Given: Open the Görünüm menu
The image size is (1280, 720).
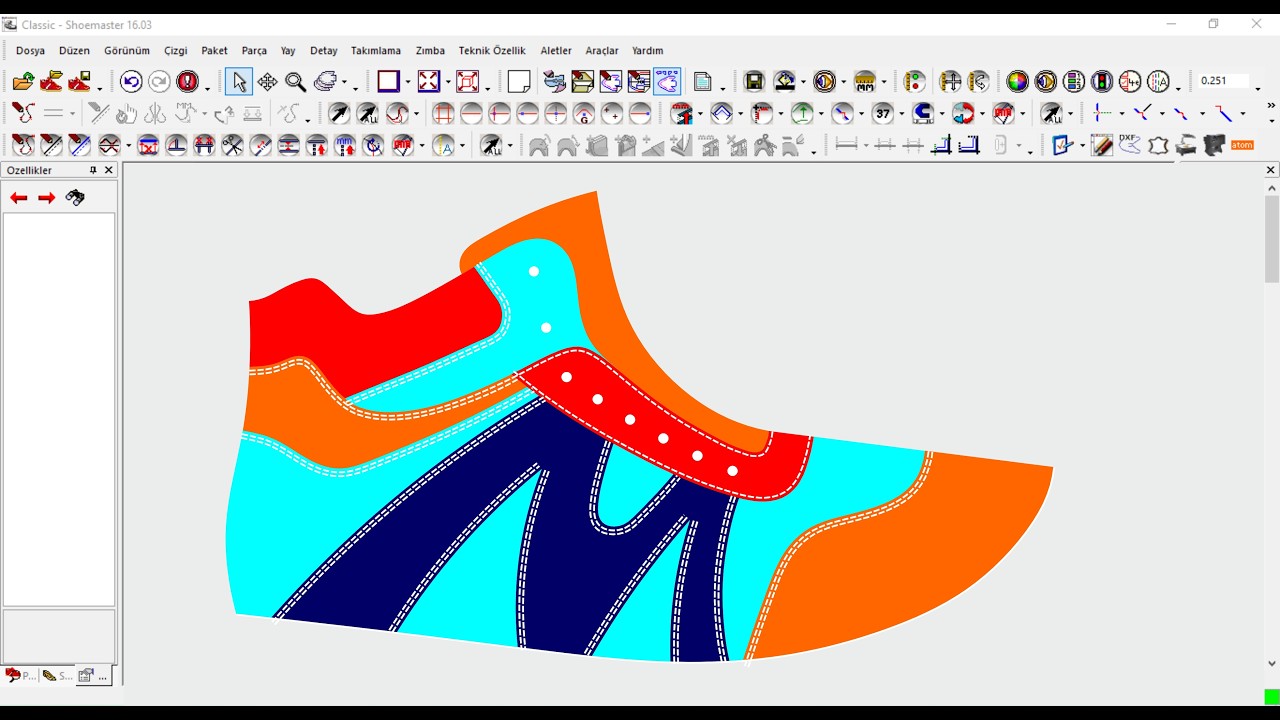Looking at the screenshot, I should click(127, 51).
